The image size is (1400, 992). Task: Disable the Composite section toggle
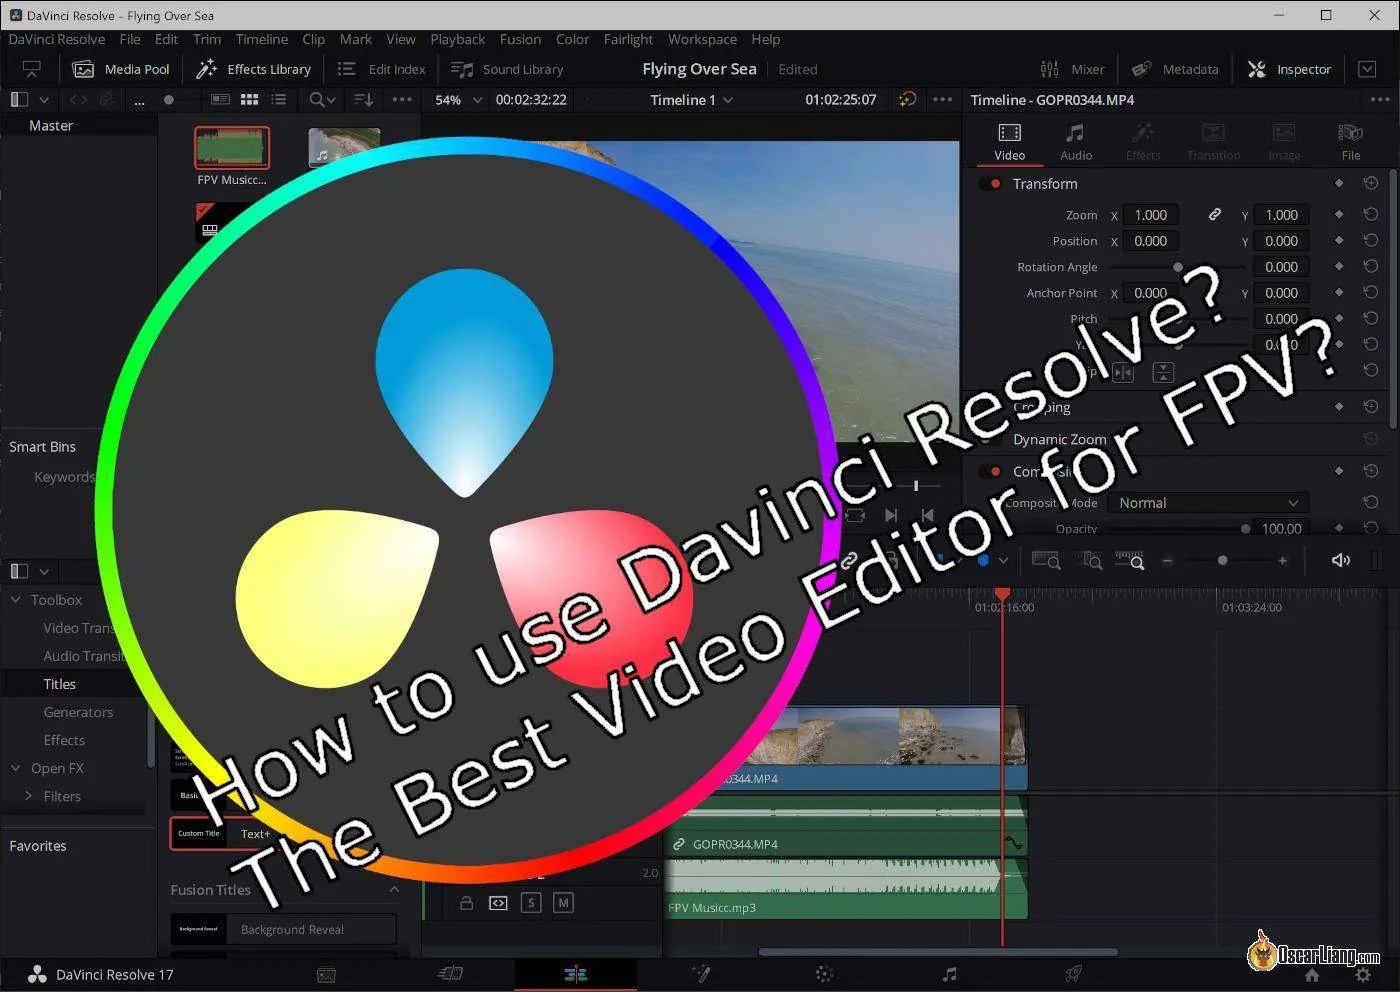pyautogui.click(x=991, y=472)
